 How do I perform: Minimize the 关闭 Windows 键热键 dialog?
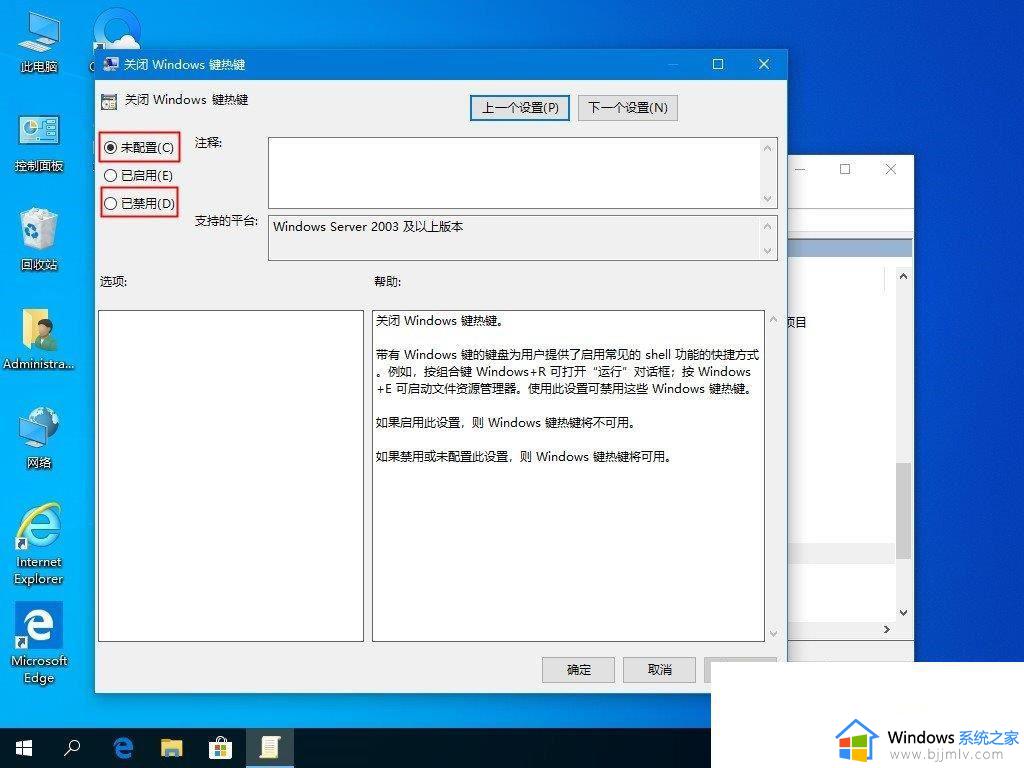click(x=673, y=64)
